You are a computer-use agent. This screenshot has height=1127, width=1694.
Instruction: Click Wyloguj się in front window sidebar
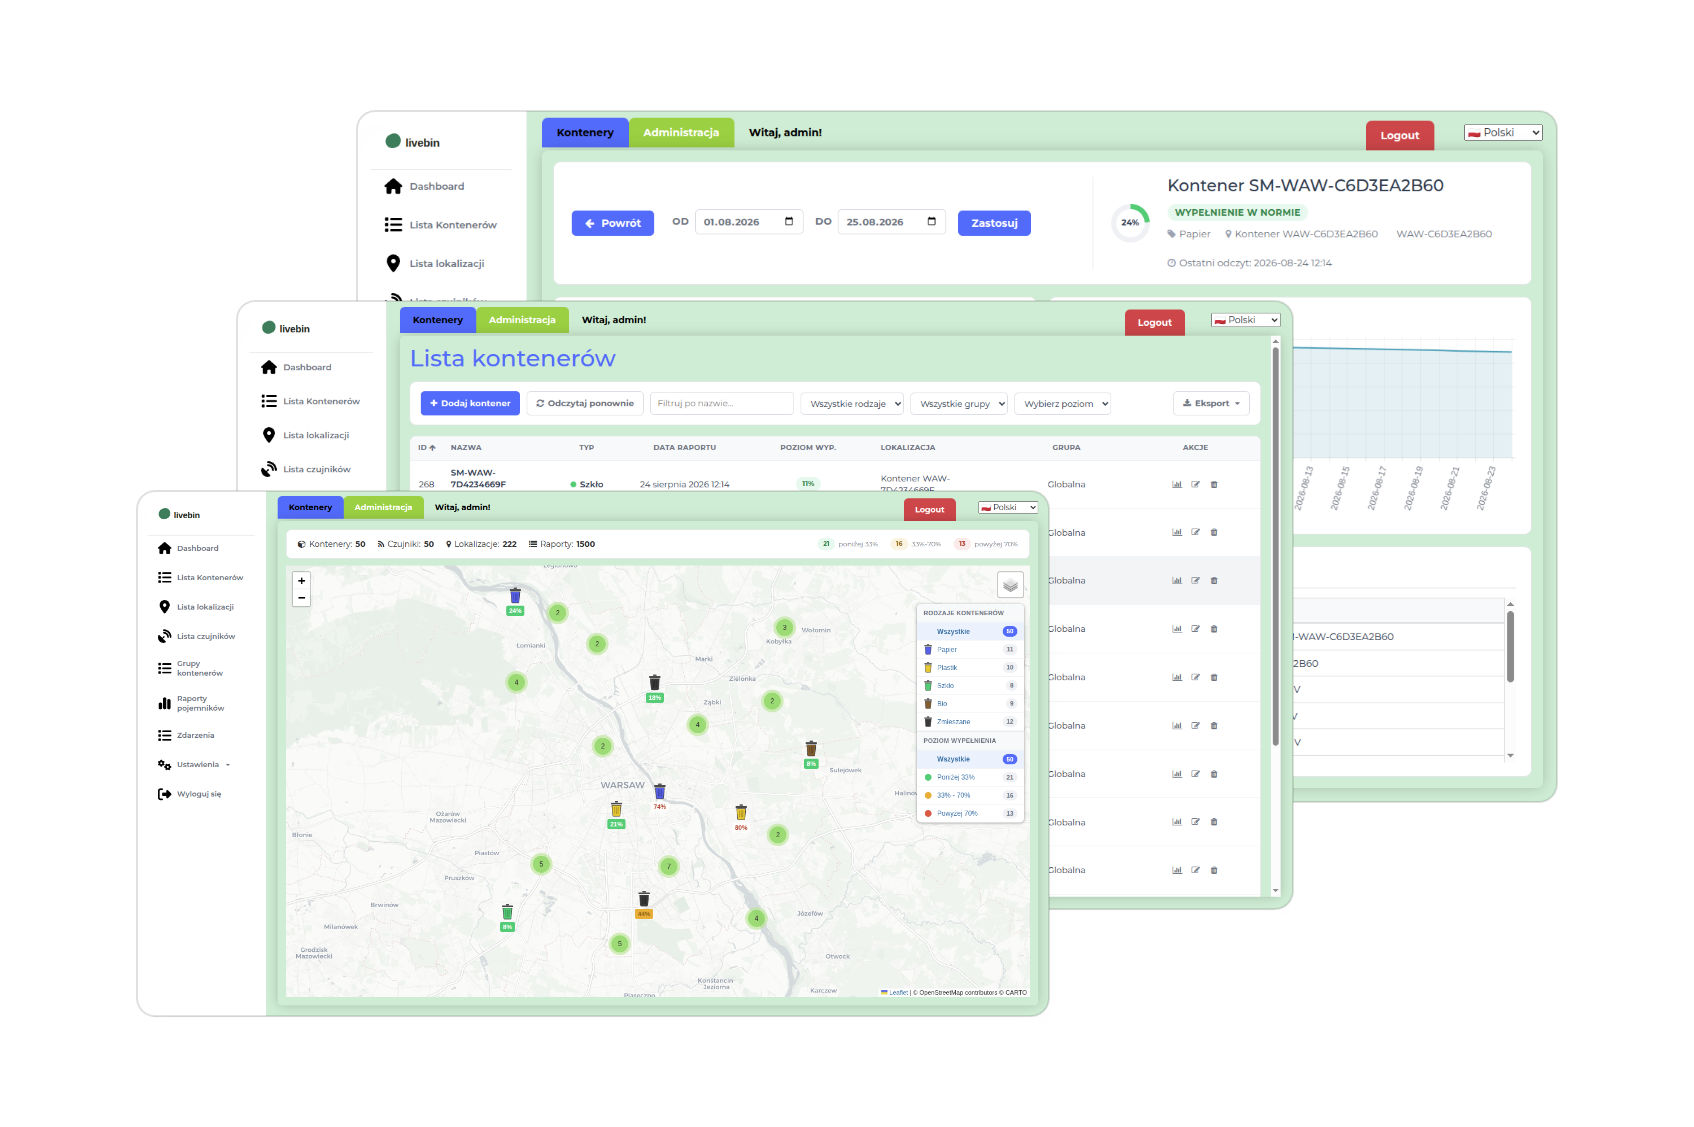pos(190,794)
